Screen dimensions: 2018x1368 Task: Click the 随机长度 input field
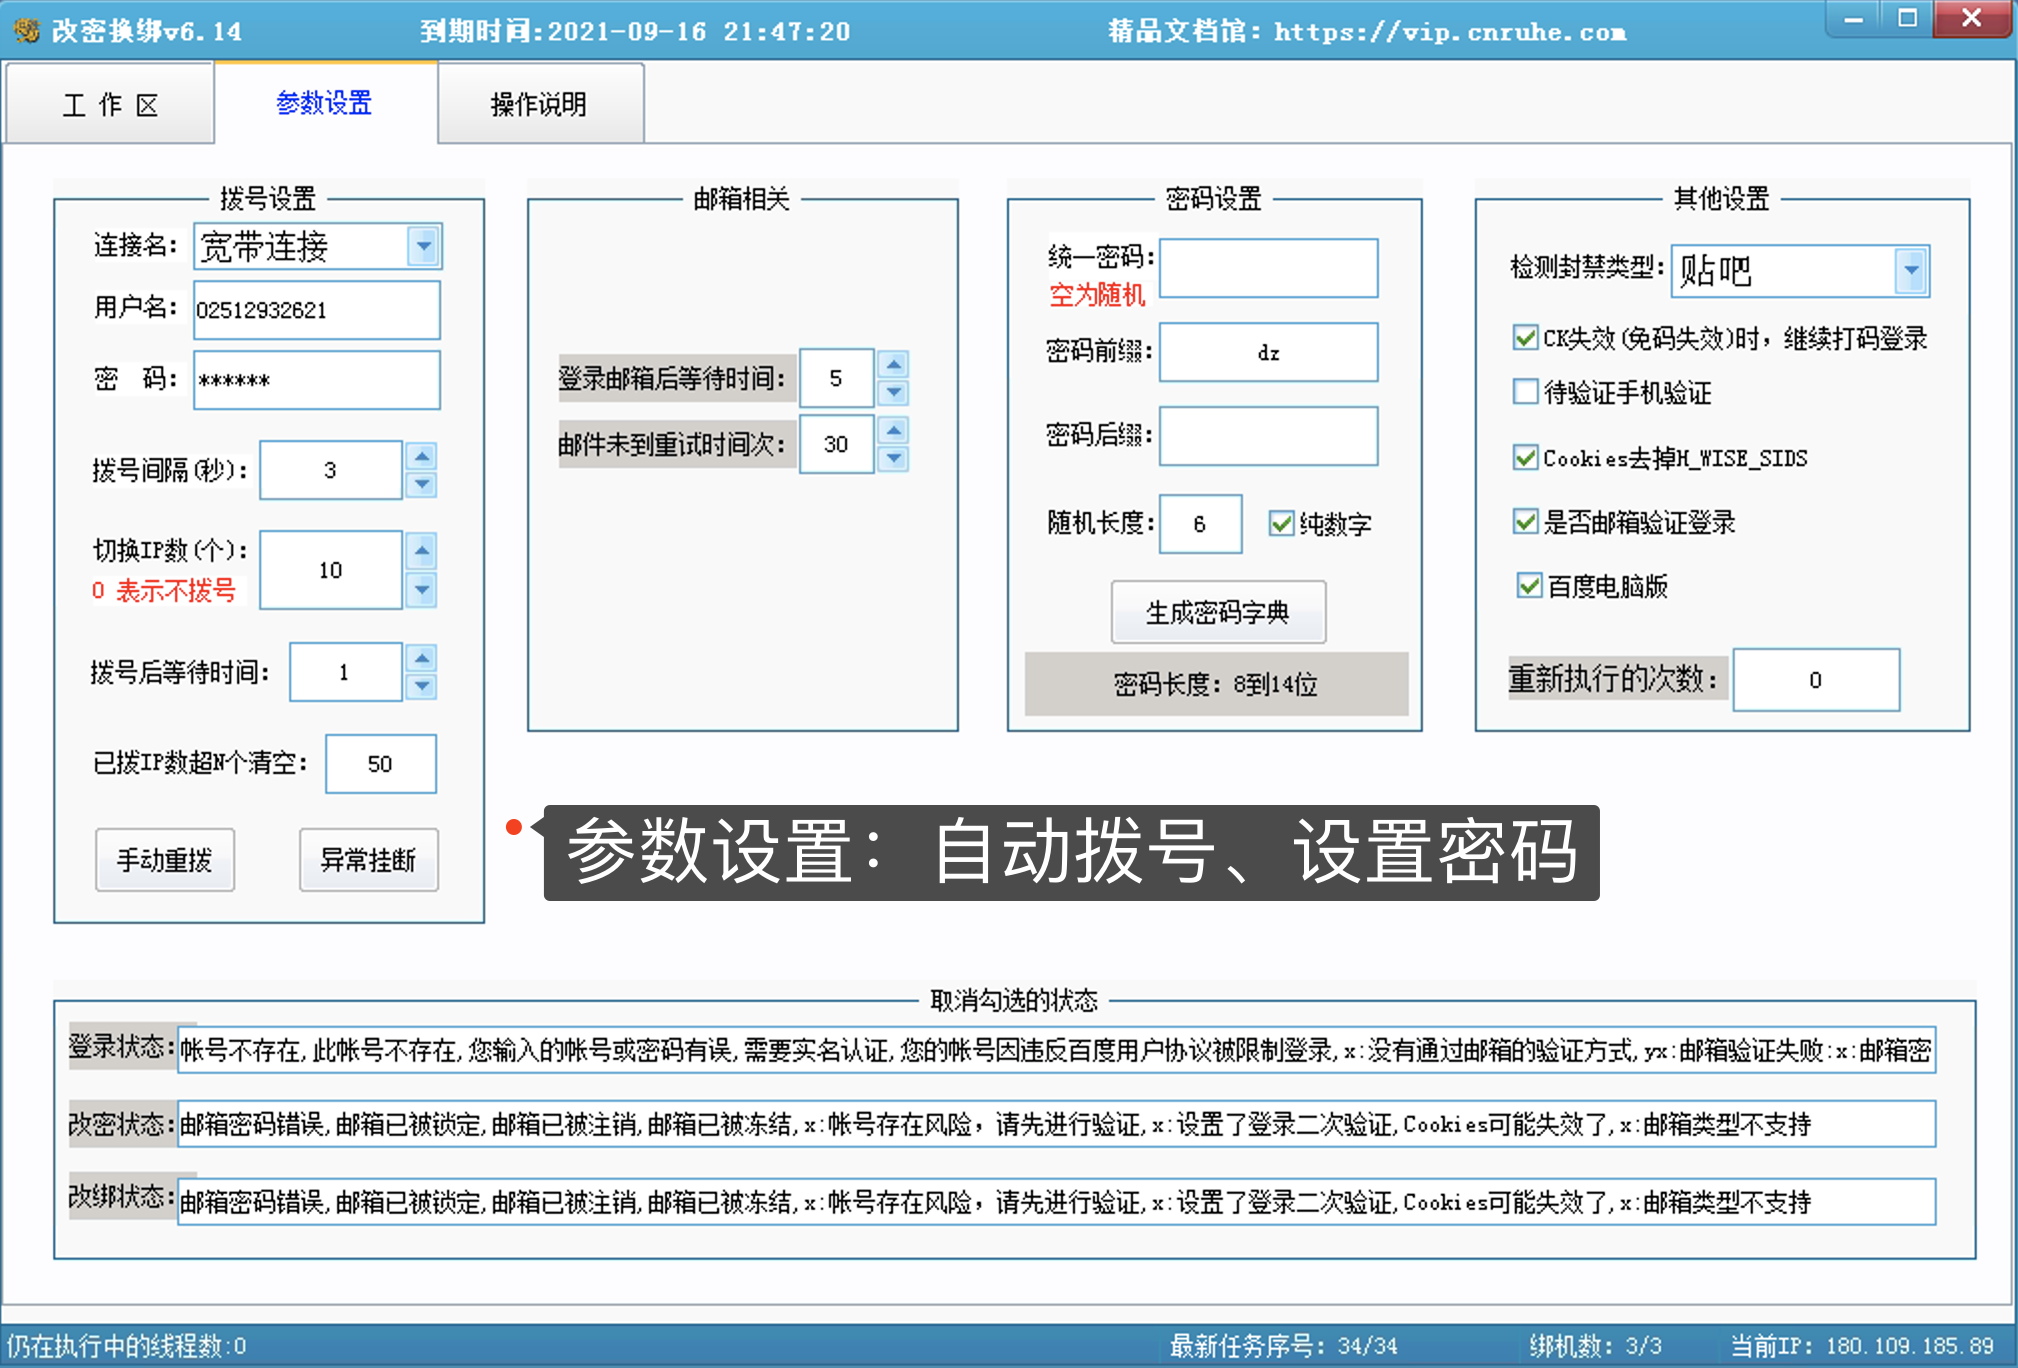click(1201, 524)
